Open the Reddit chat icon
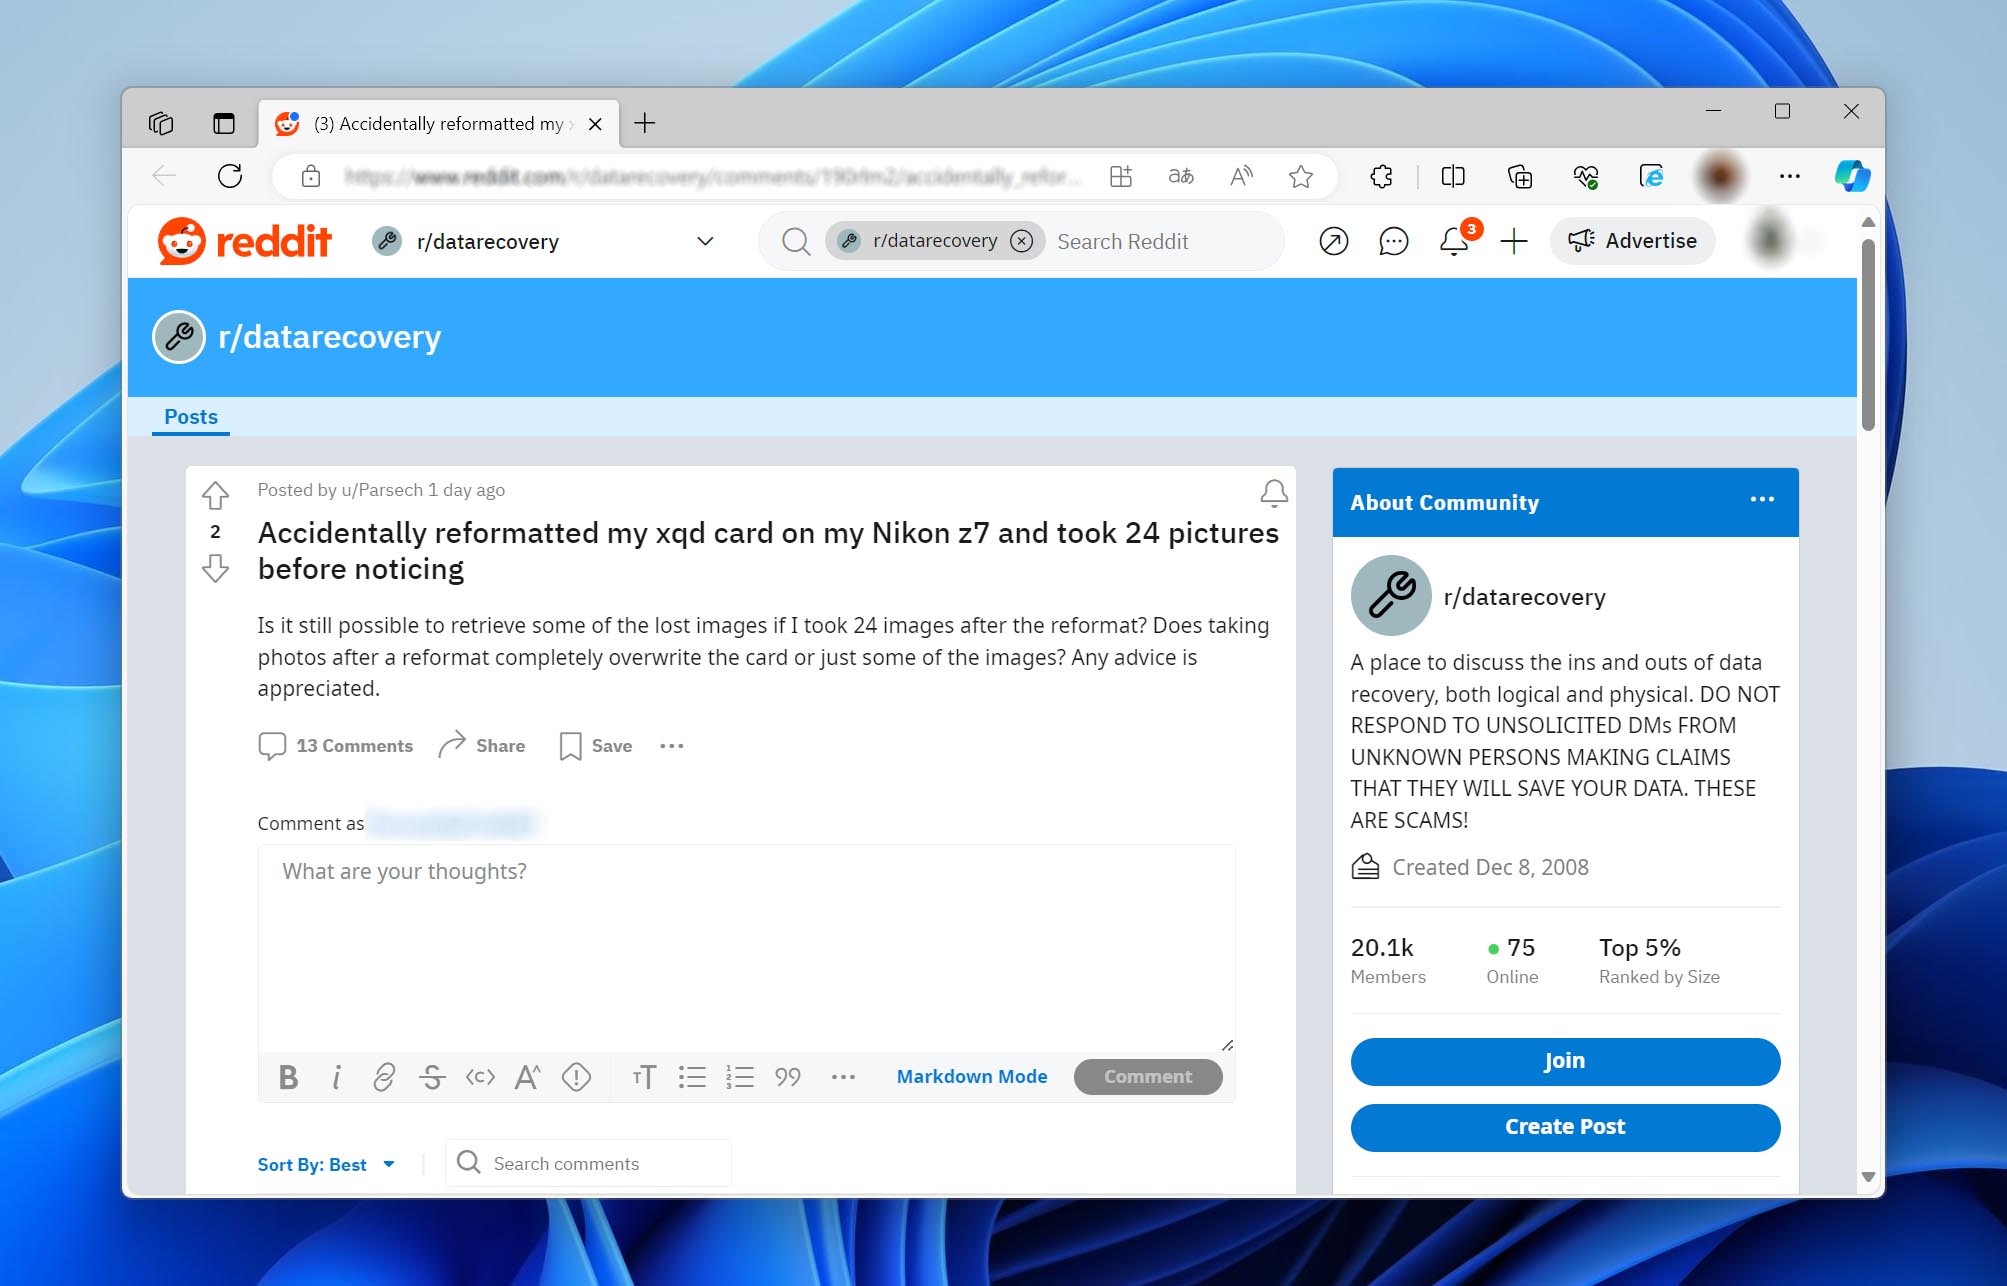This screenshot has width=2007, height=1286. click(x=1393, y=241)
